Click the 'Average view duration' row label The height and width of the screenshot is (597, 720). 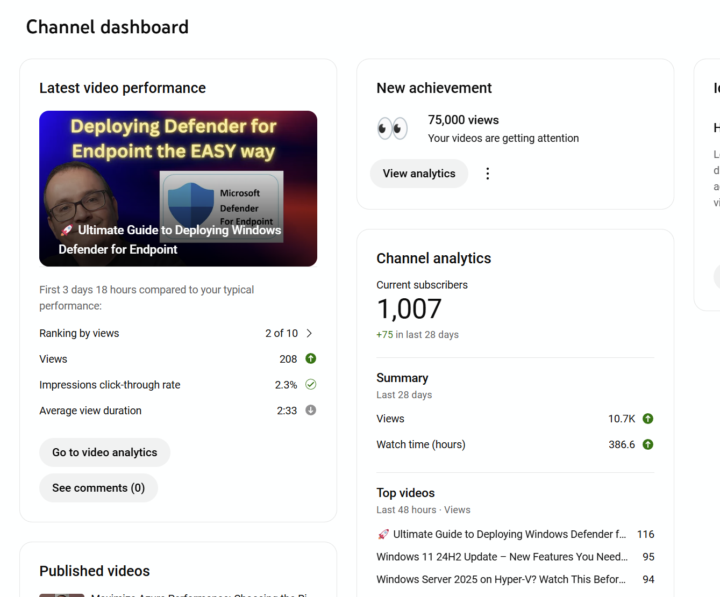tap(90, 411)
